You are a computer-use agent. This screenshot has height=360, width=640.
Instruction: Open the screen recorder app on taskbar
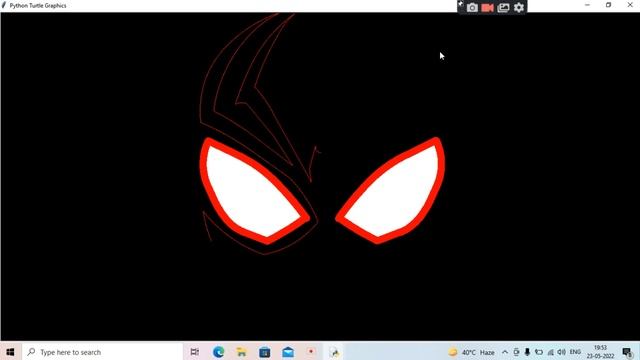(311, 351)
